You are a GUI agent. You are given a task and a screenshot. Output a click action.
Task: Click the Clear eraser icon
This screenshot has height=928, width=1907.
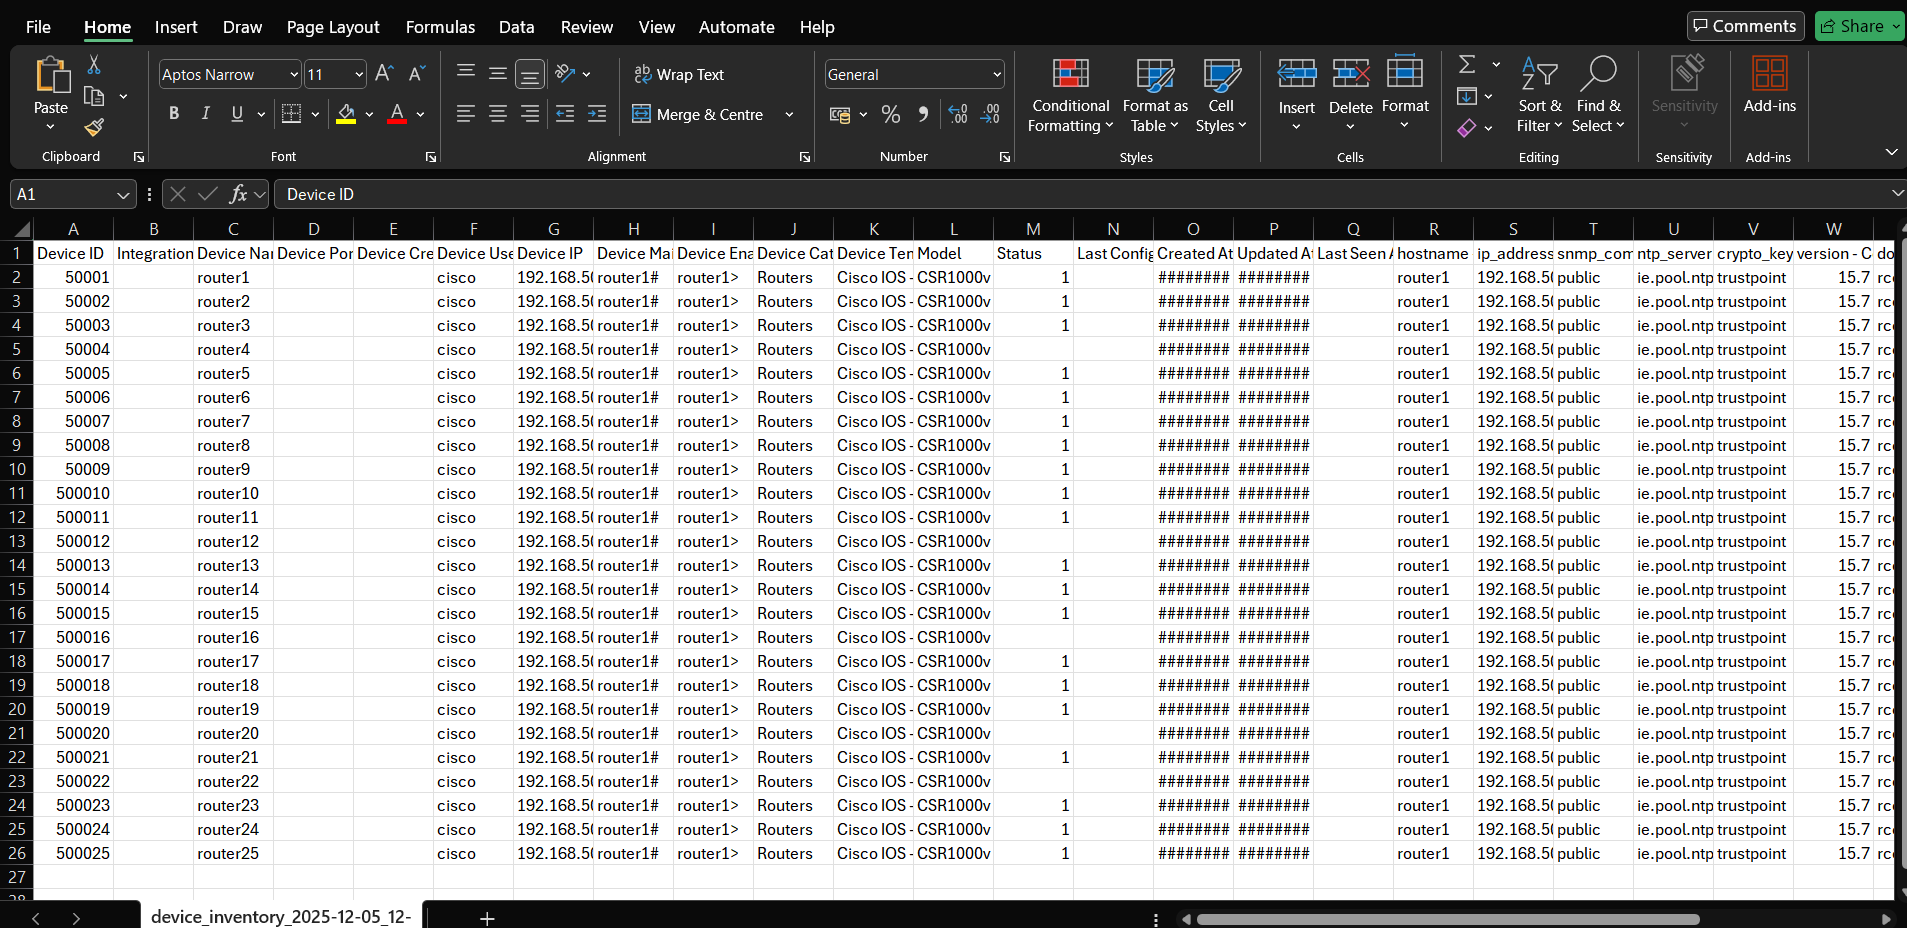pyautogui.click(x=1467, y=128)
